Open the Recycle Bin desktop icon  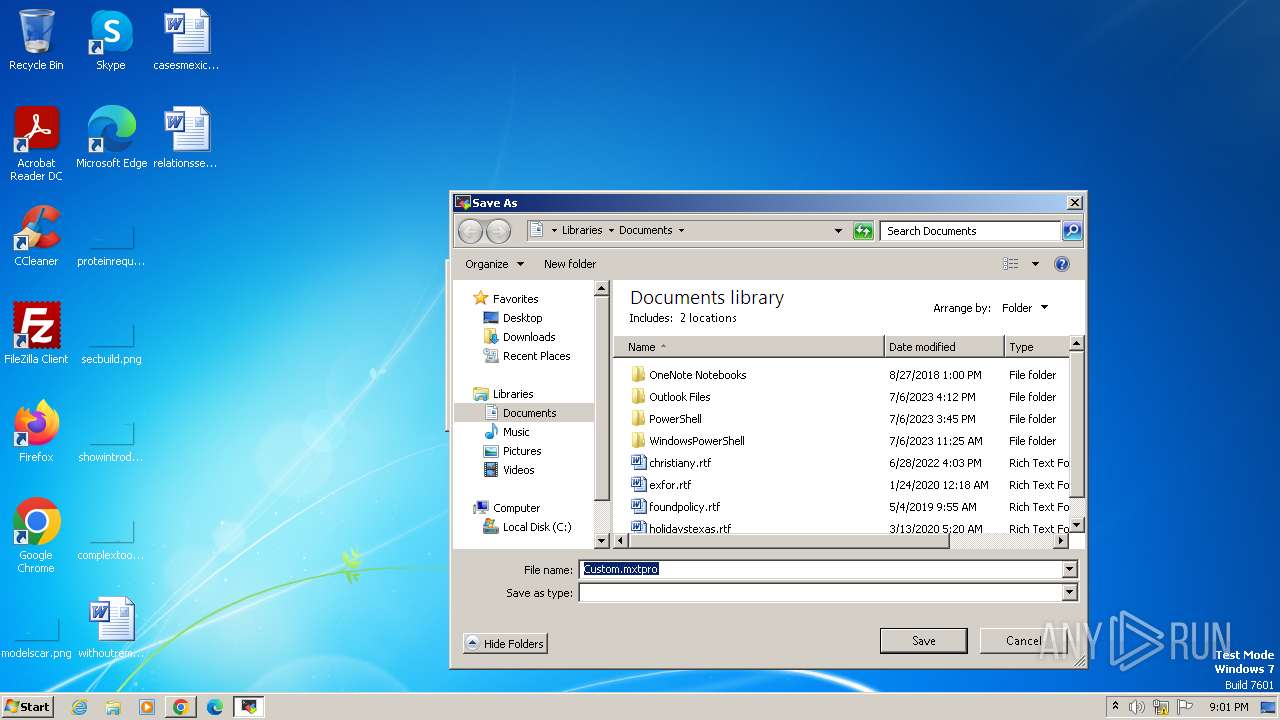(x=36, y=40)
